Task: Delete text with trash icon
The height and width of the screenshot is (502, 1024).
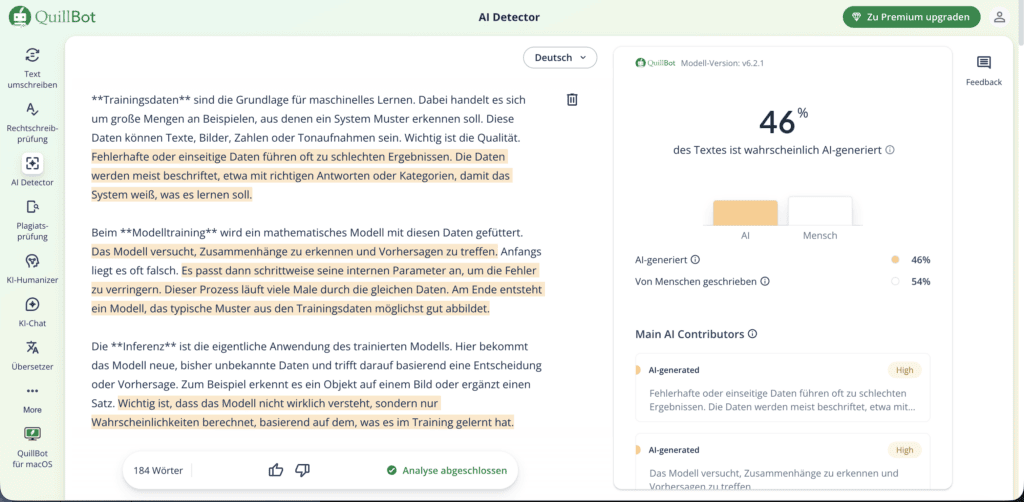Action: coord(571,99)
